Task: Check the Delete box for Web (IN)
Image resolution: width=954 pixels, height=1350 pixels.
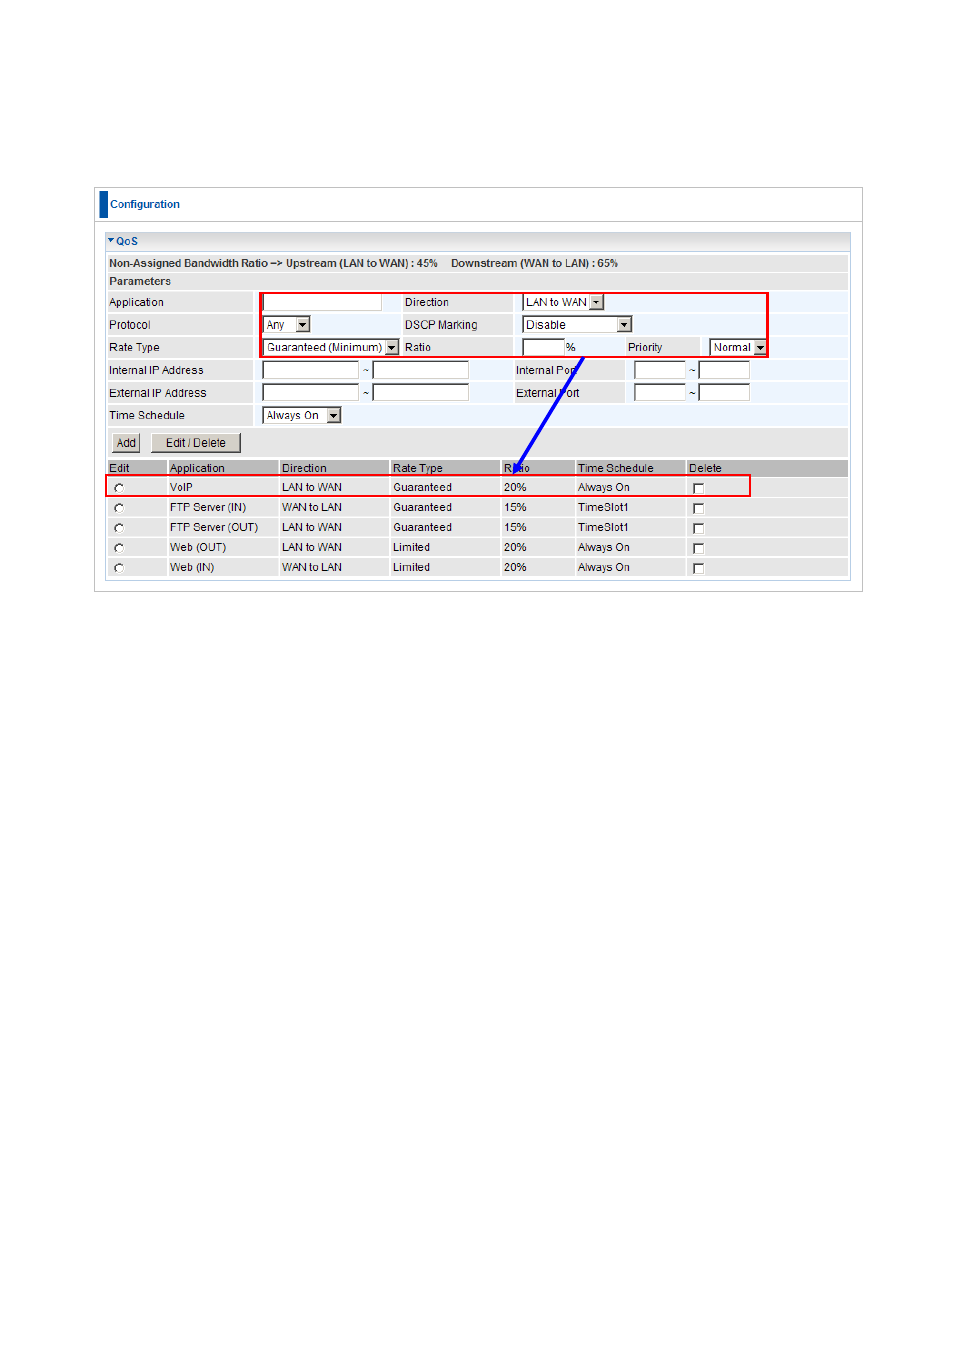Action: [x=698, y=568]
